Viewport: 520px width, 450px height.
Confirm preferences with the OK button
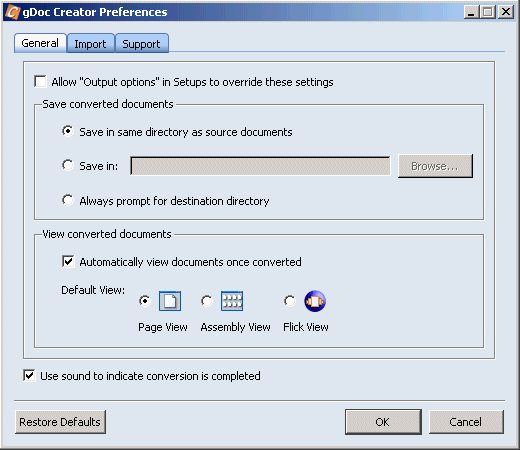[383, 422]
